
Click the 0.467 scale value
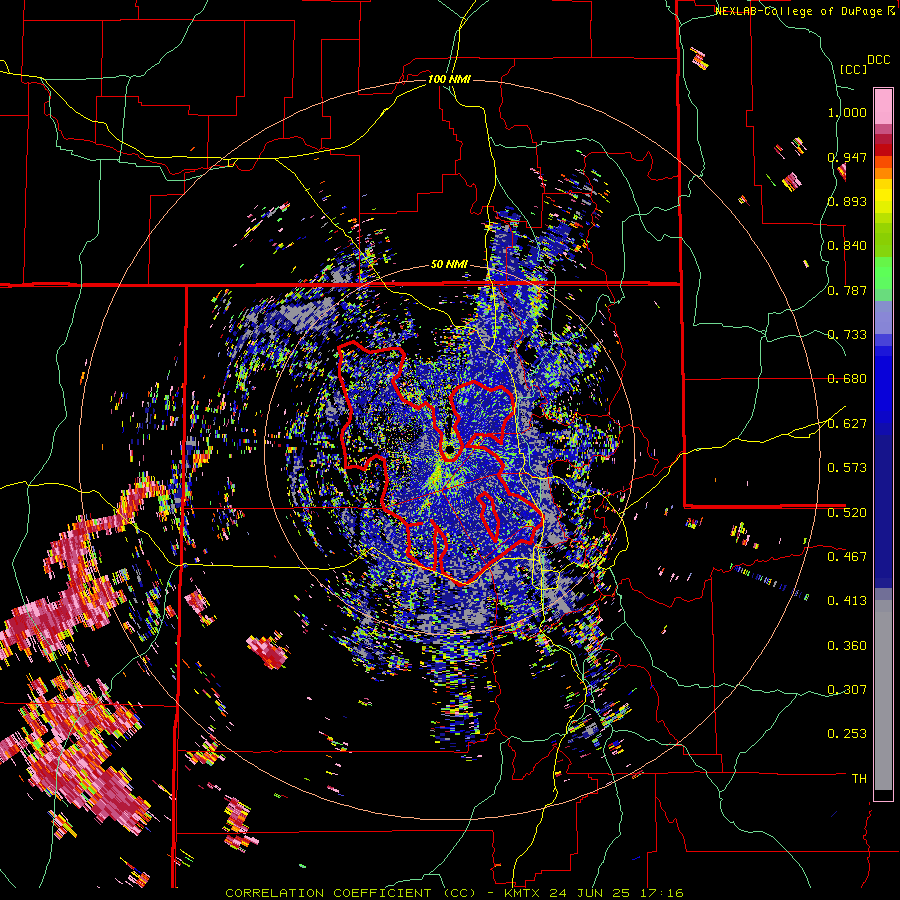pyautogui.click(x=847, y=557)
